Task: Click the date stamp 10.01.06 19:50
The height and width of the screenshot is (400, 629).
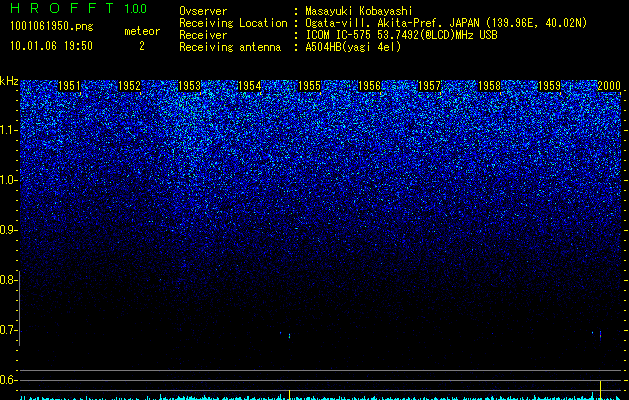Action: 51,46
